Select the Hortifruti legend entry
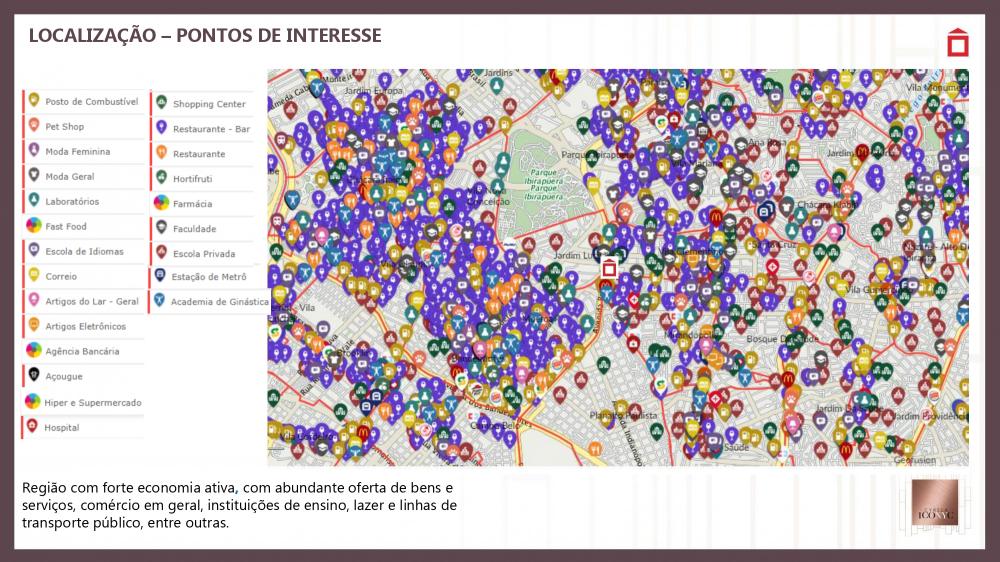The image size is (1000, 562). click(192, 179)
